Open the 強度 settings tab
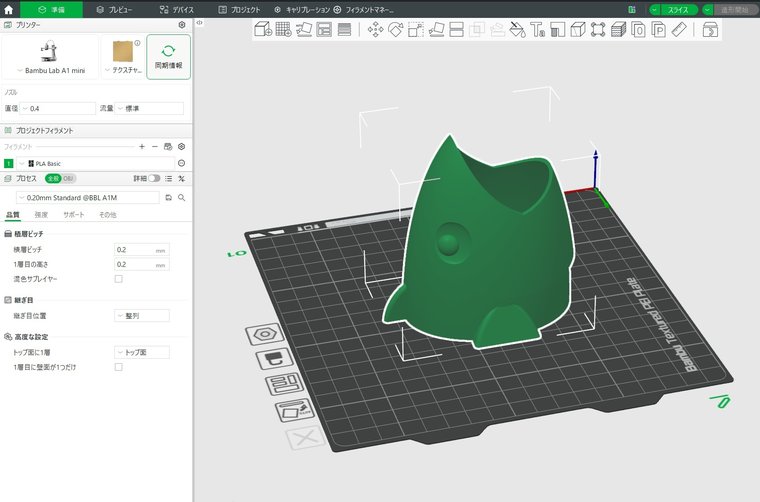 coord(41,215)
